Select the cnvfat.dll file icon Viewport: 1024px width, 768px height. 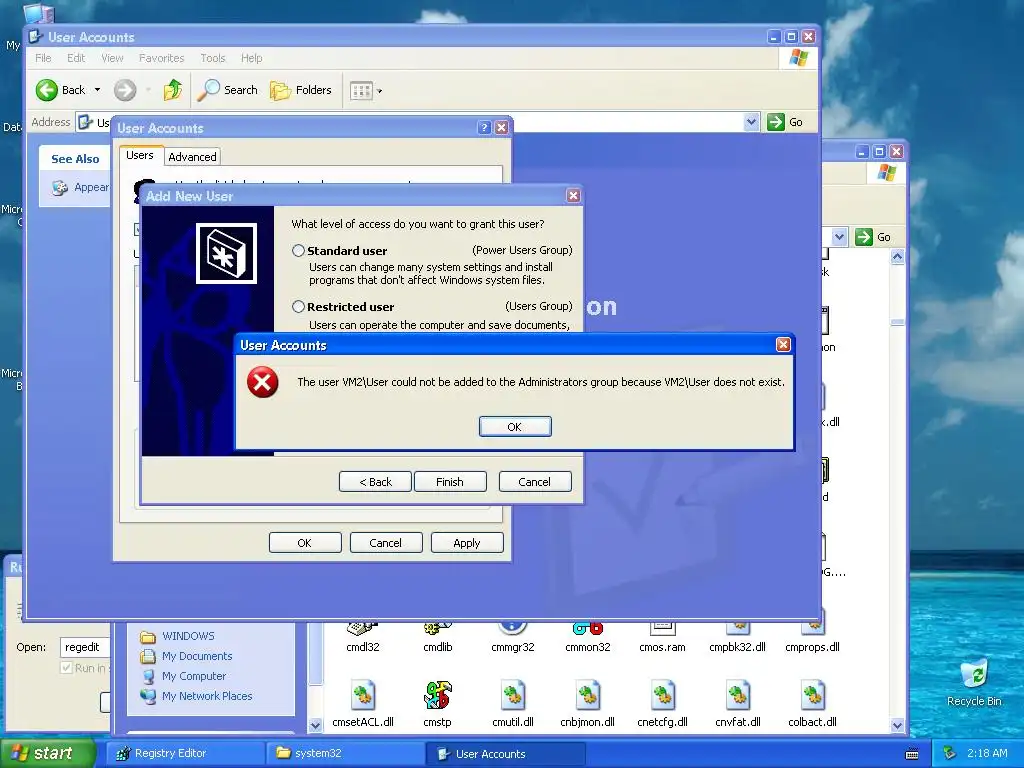pos(737,704)
